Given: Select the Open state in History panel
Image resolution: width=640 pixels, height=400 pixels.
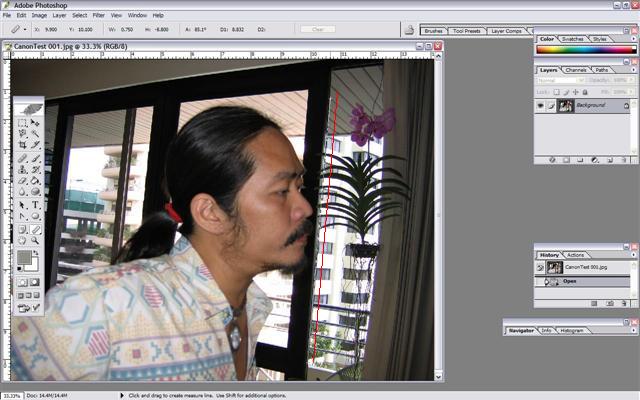Looking at the screenshot, I should pyautogui.click(x=570, y=281).
